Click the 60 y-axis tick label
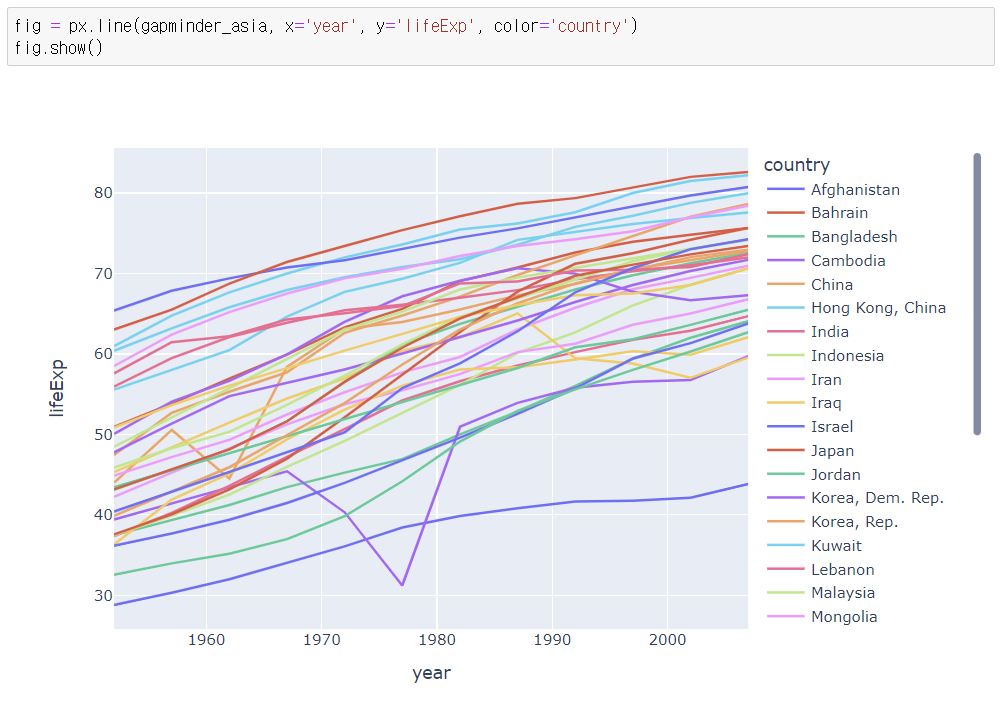Screen dimensions: 1000x703 pyautogui.click(x=103, y=354)
